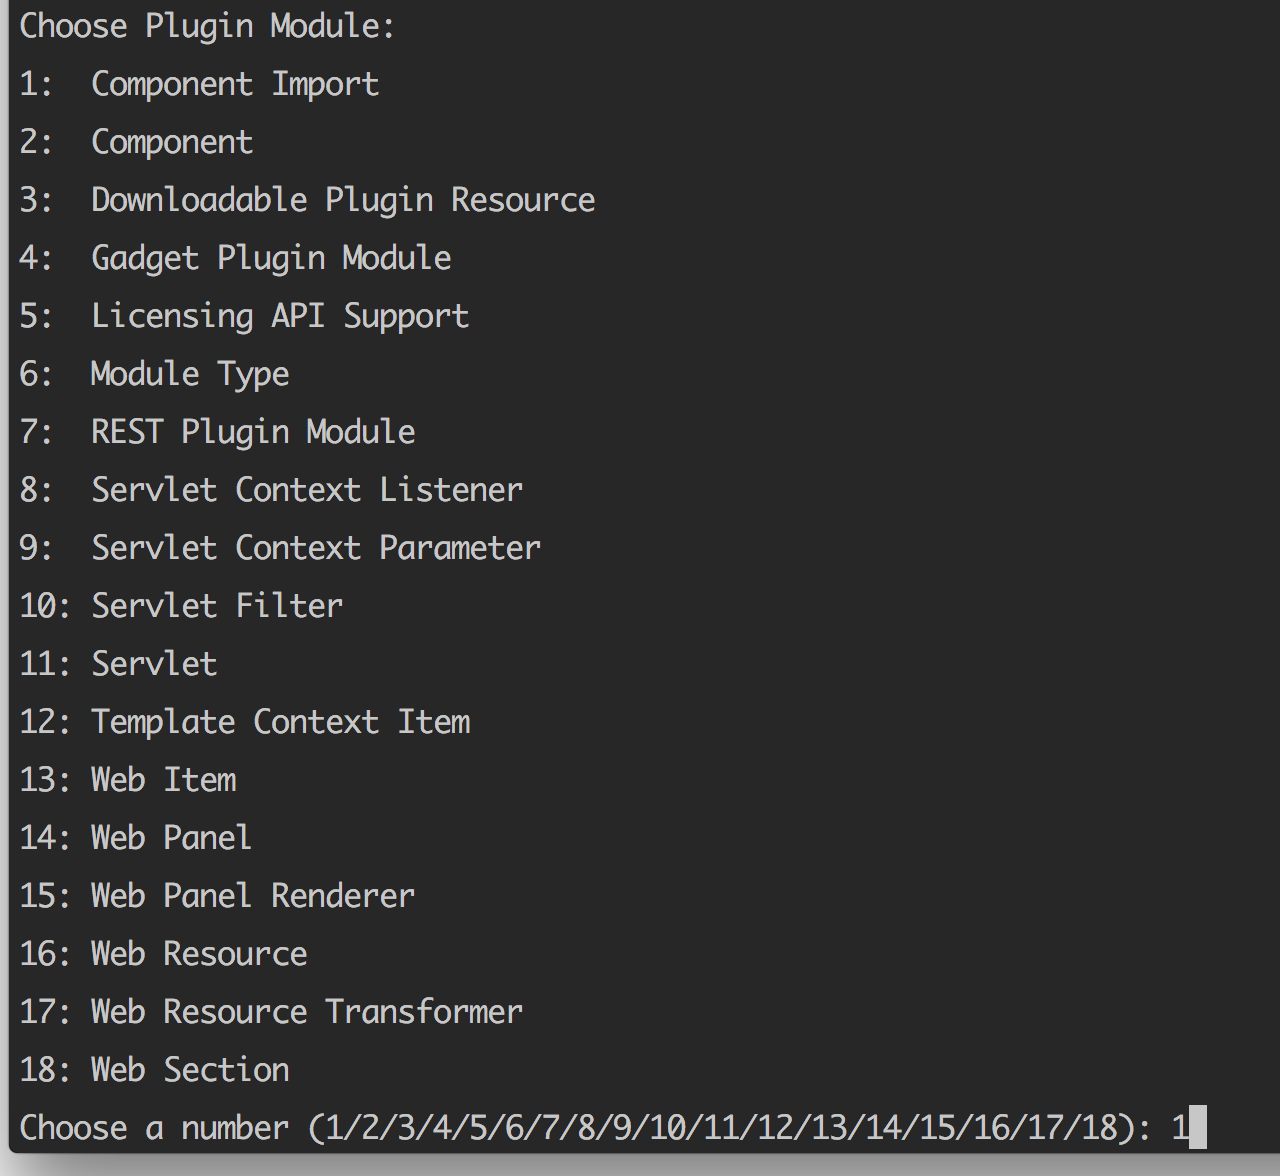Click the terminal cursor after typed '1'
The image size is (1280, 1176).
1198,1127
